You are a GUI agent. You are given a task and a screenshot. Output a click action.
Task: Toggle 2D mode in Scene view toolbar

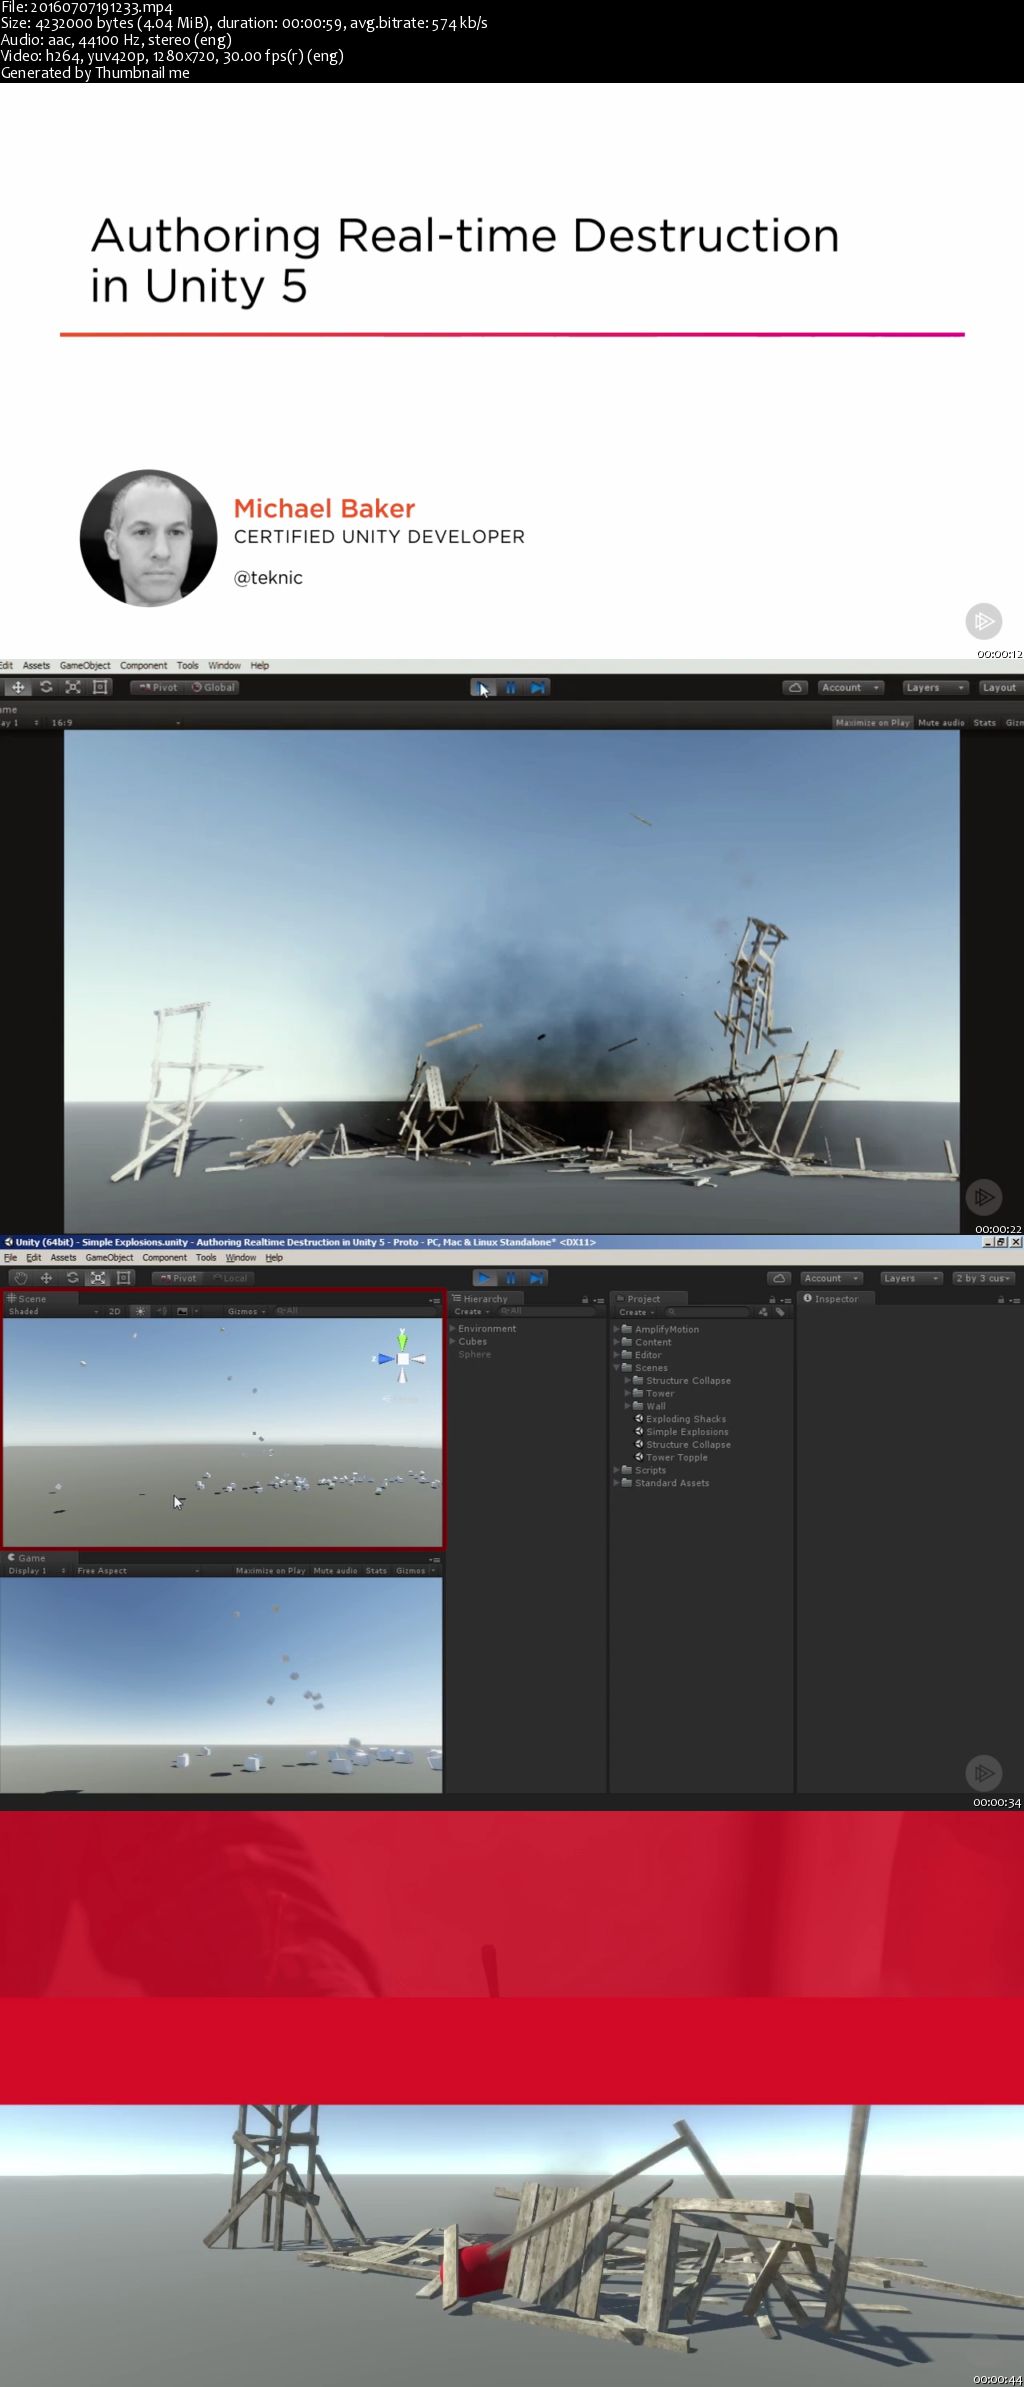pos(114,1311)
